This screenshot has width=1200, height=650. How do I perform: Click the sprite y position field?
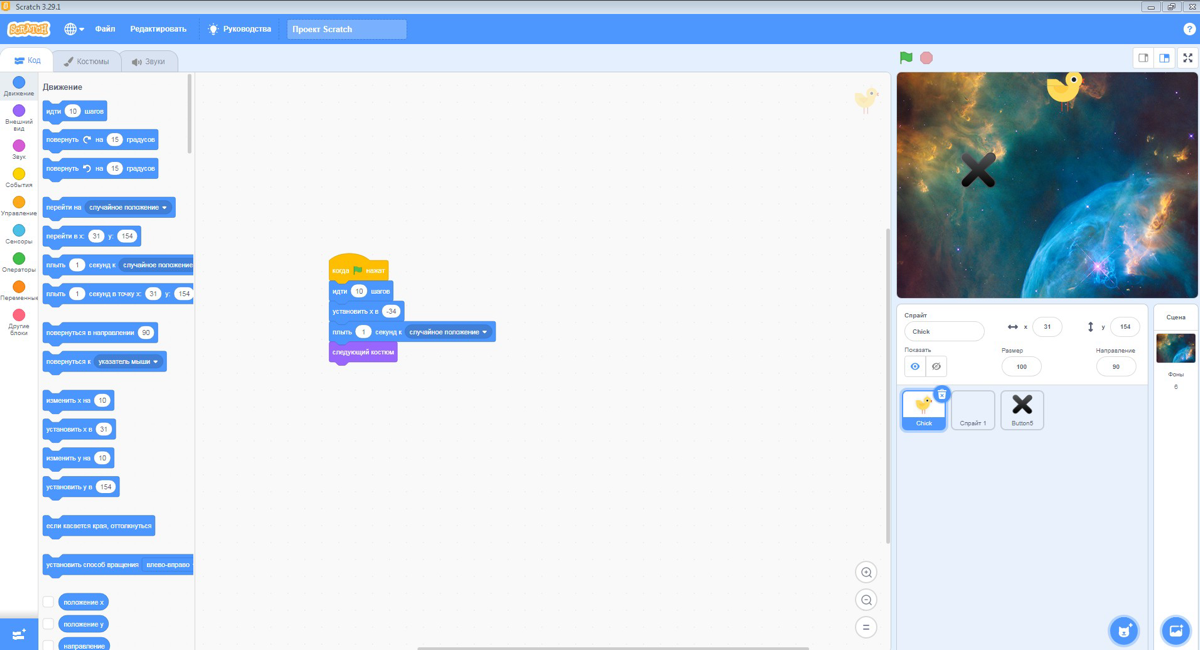[1125, 327]
